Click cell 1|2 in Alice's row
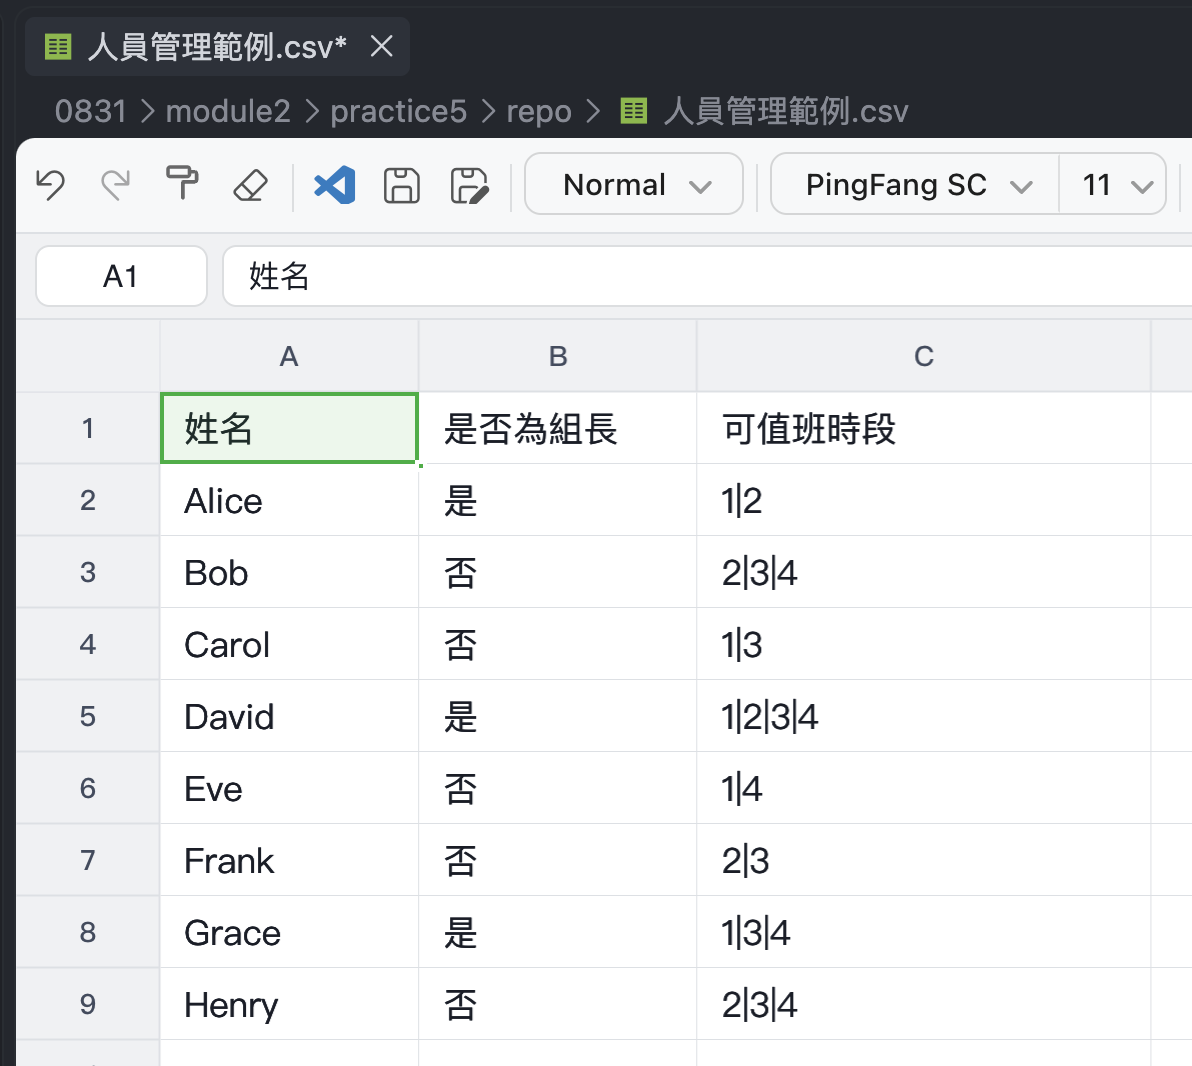 [x=924, y=500]
